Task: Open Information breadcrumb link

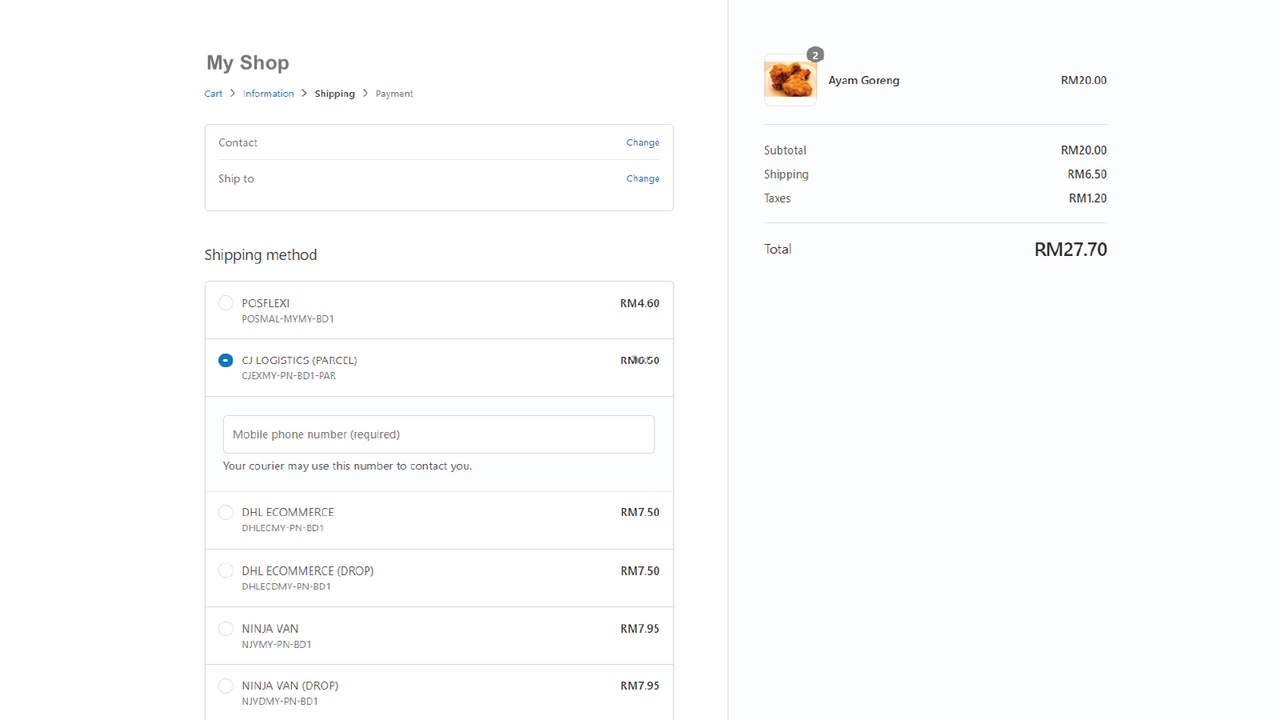Action: tap(268, 94)
